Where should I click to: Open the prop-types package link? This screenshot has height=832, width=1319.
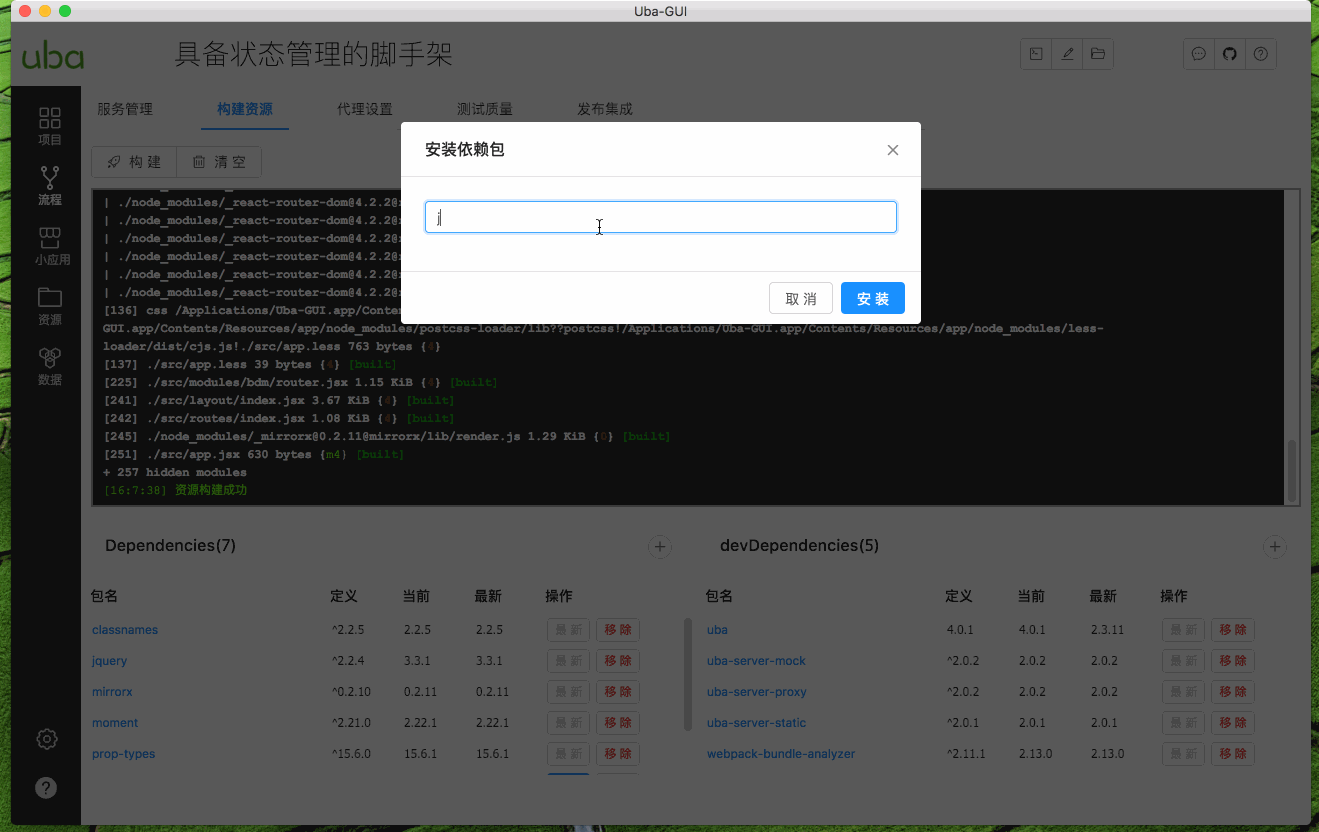(x=124, y=754)
